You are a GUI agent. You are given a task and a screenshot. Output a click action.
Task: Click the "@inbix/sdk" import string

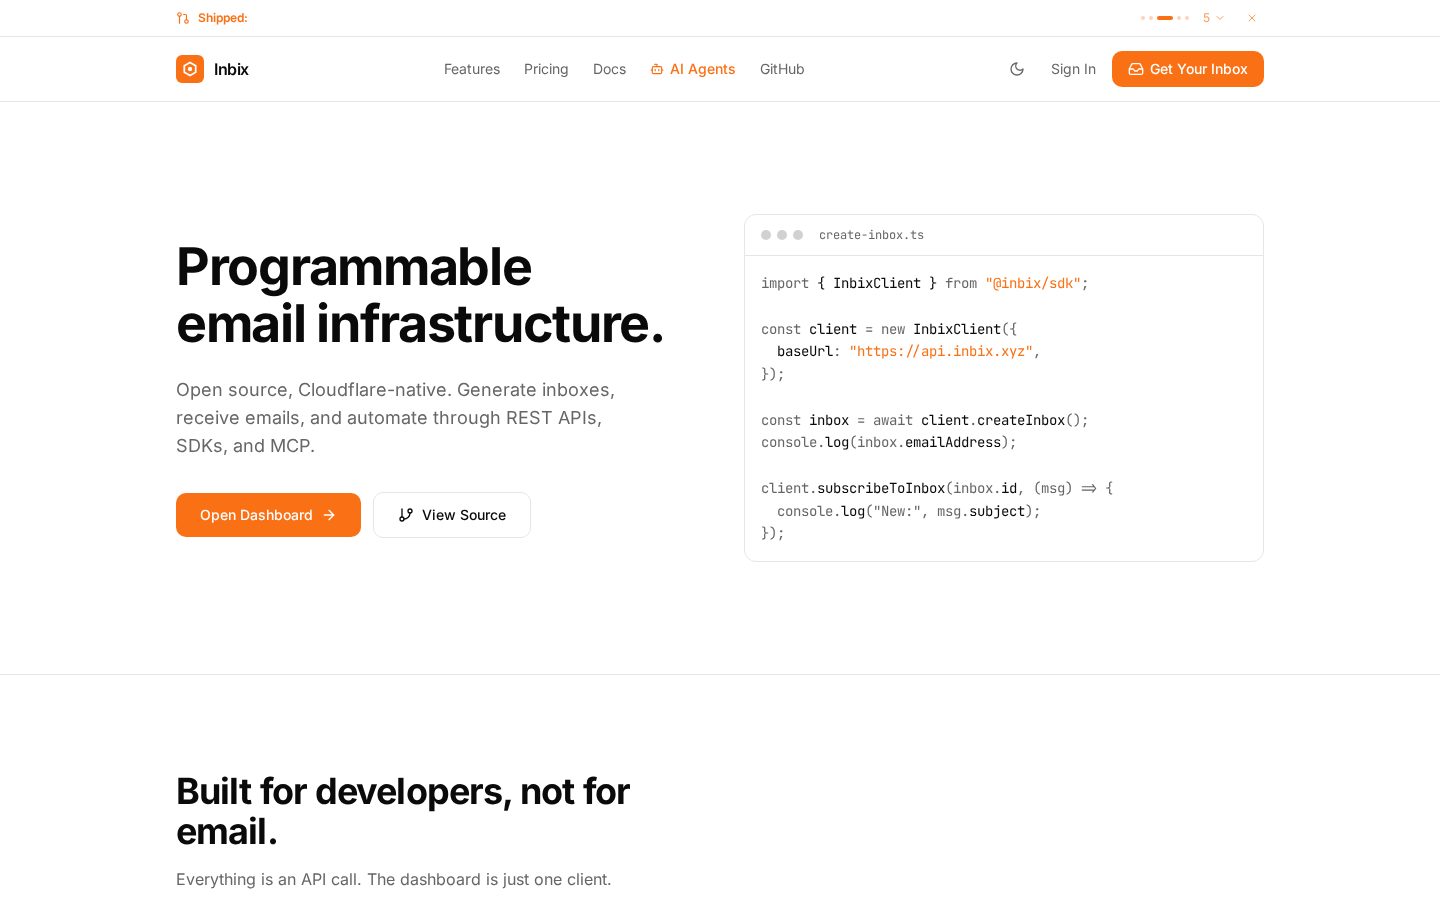pos(1033,283)
